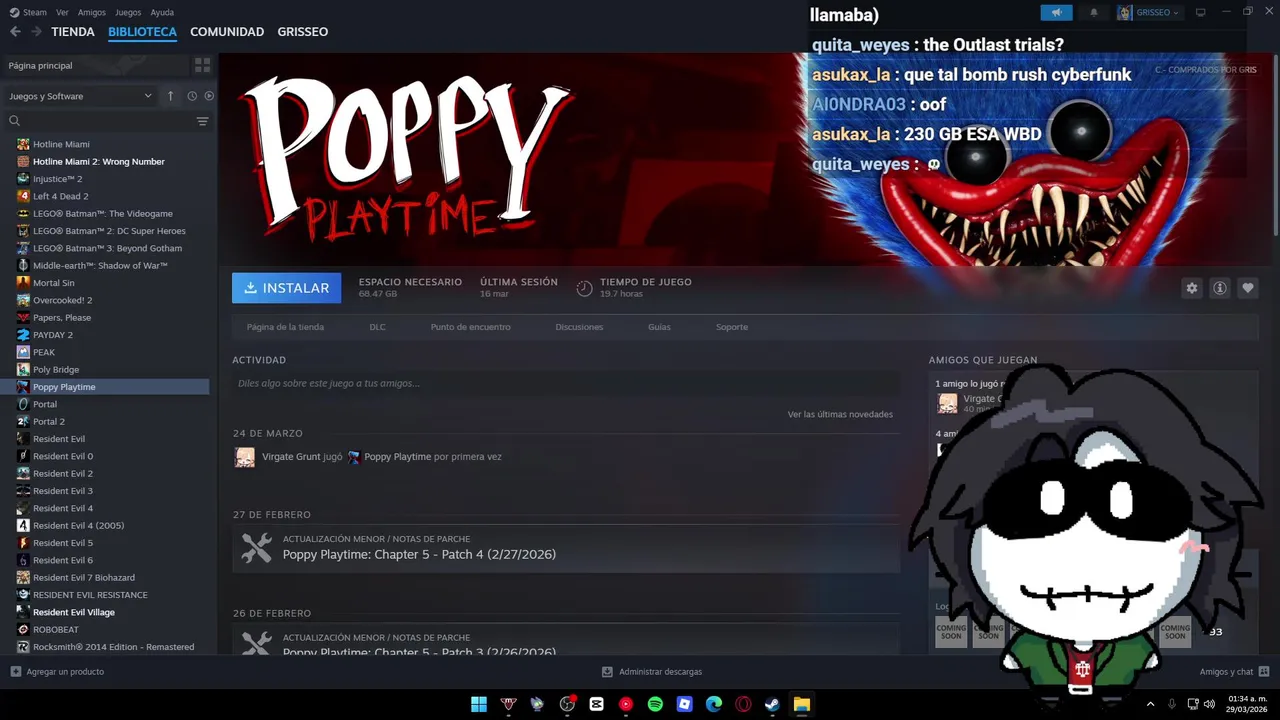
Task: Click Agregar un producto
Action: (x=57, y=672)
